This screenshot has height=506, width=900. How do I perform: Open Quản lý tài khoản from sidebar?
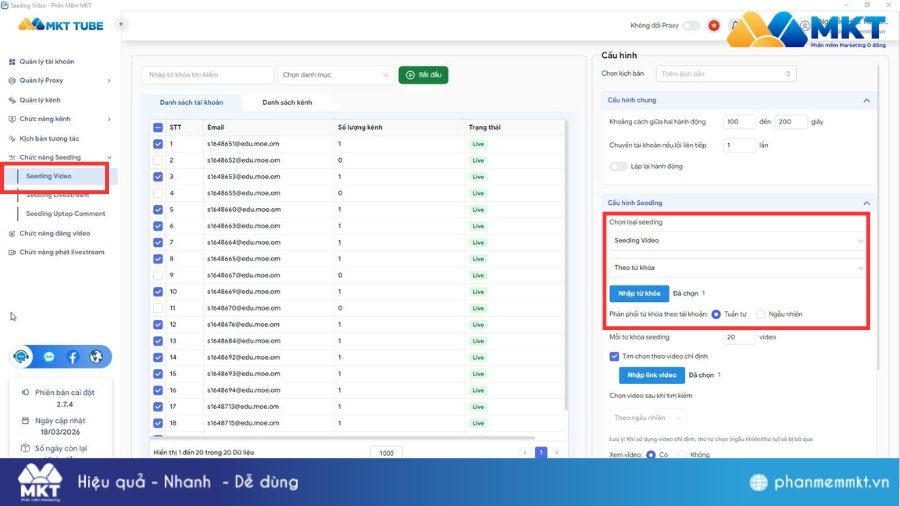[46, 62]
